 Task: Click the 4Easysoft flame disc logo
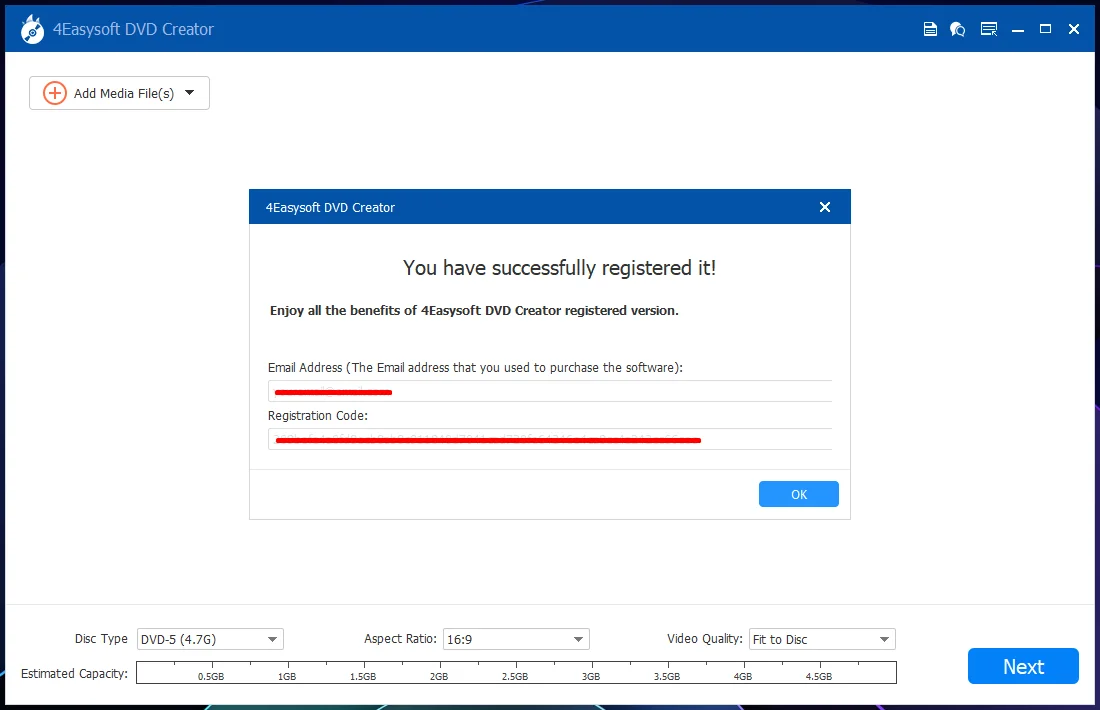pyautogui.click(x=32, y=29)
